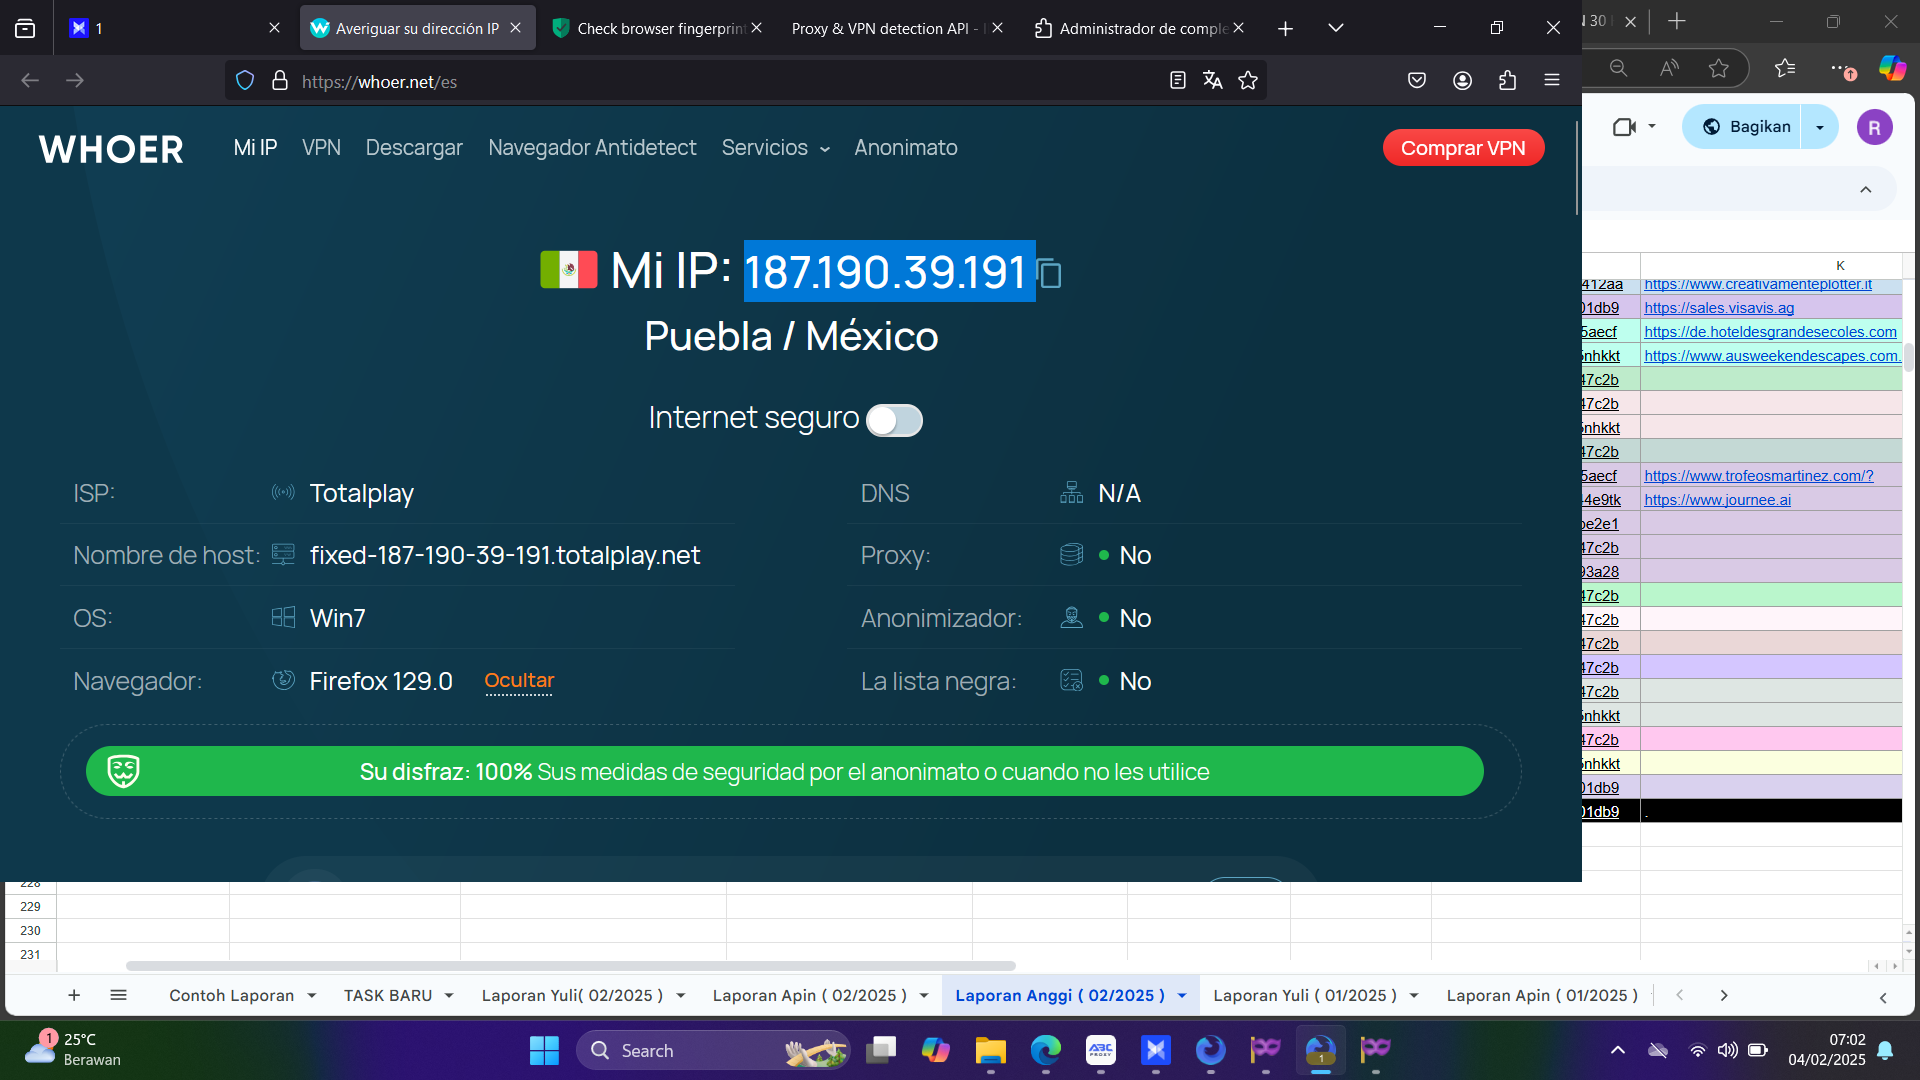1920x1080 pixels.
Task: Click the taskbar Search box
Action: coord(713,1050)
